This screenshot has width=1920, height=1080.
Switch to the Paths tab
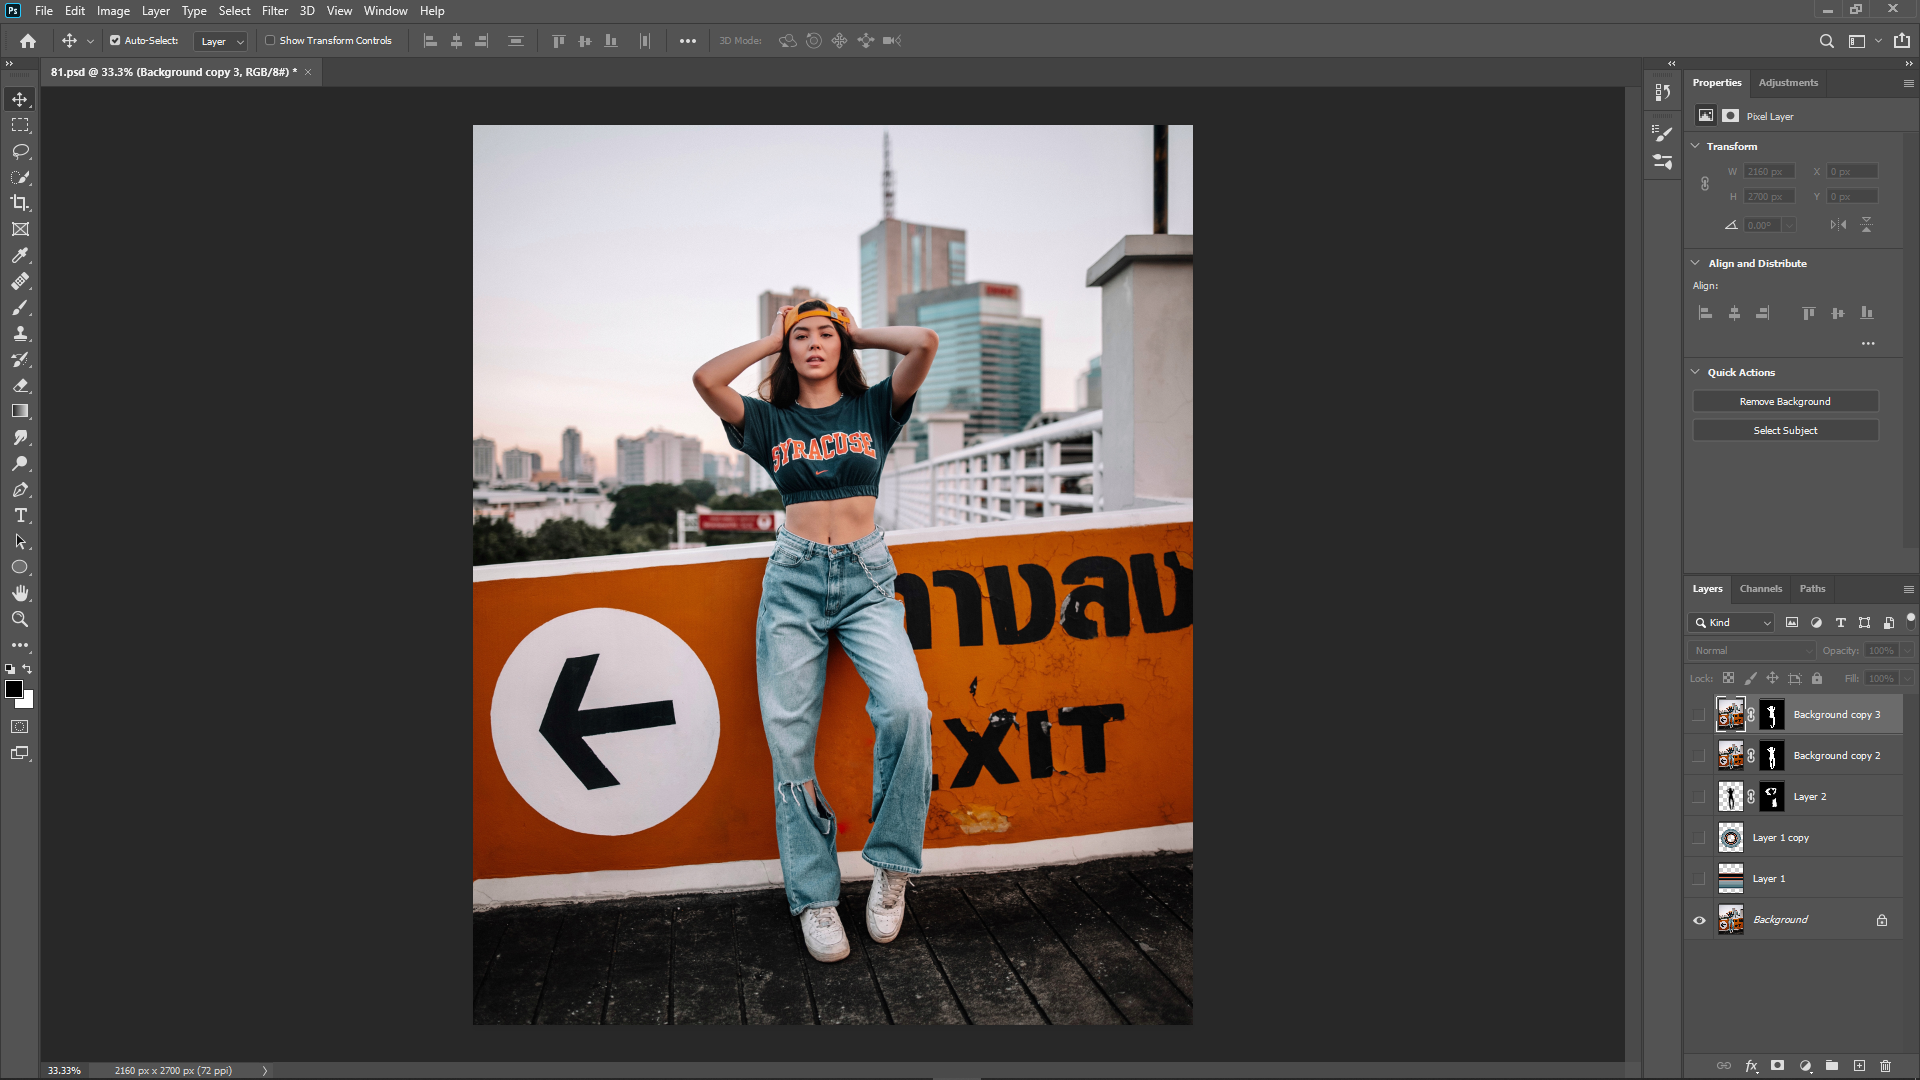1812,589
